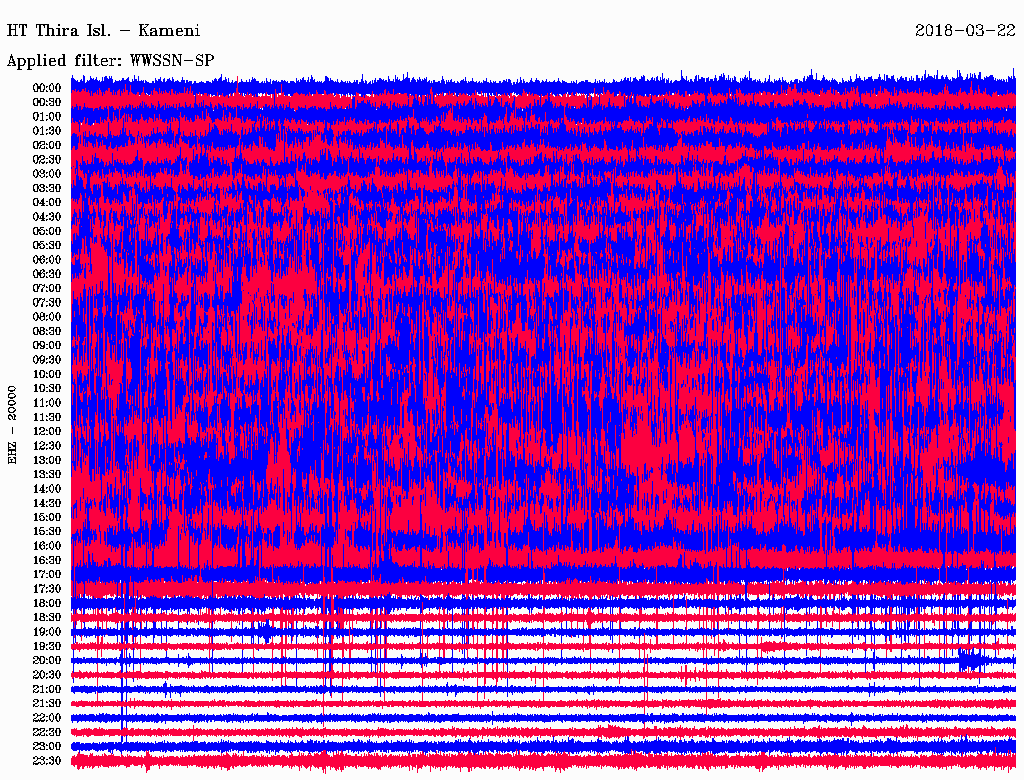Click the 21:00 time label
Image resolution: width=1024 pixels, height=780 pixels.
pos(47,689)
